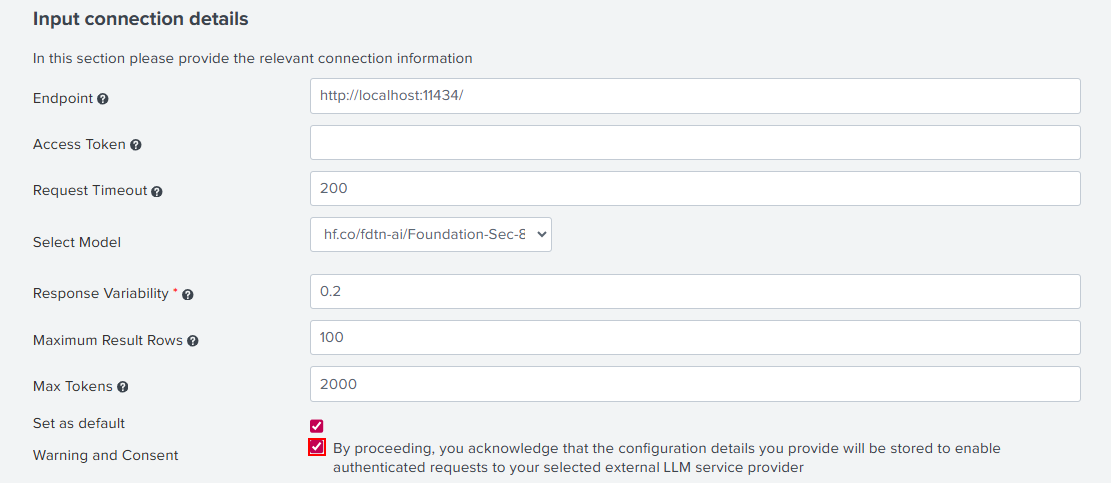Select the Request Timeout field showing 200
The image size is (1111, 483).
(x=695, y=188)
